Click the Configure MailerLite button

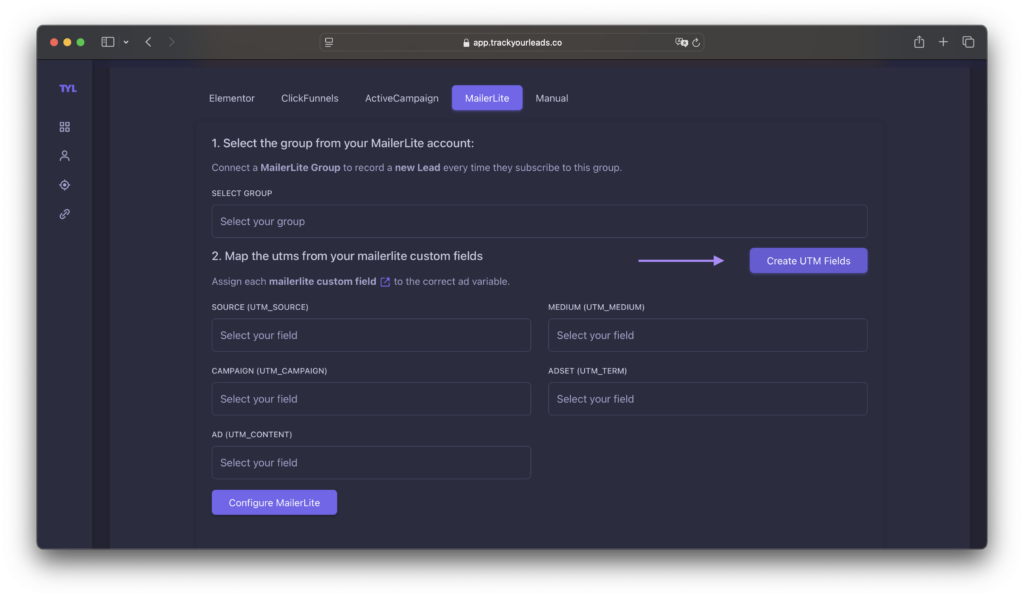[274, 503]
